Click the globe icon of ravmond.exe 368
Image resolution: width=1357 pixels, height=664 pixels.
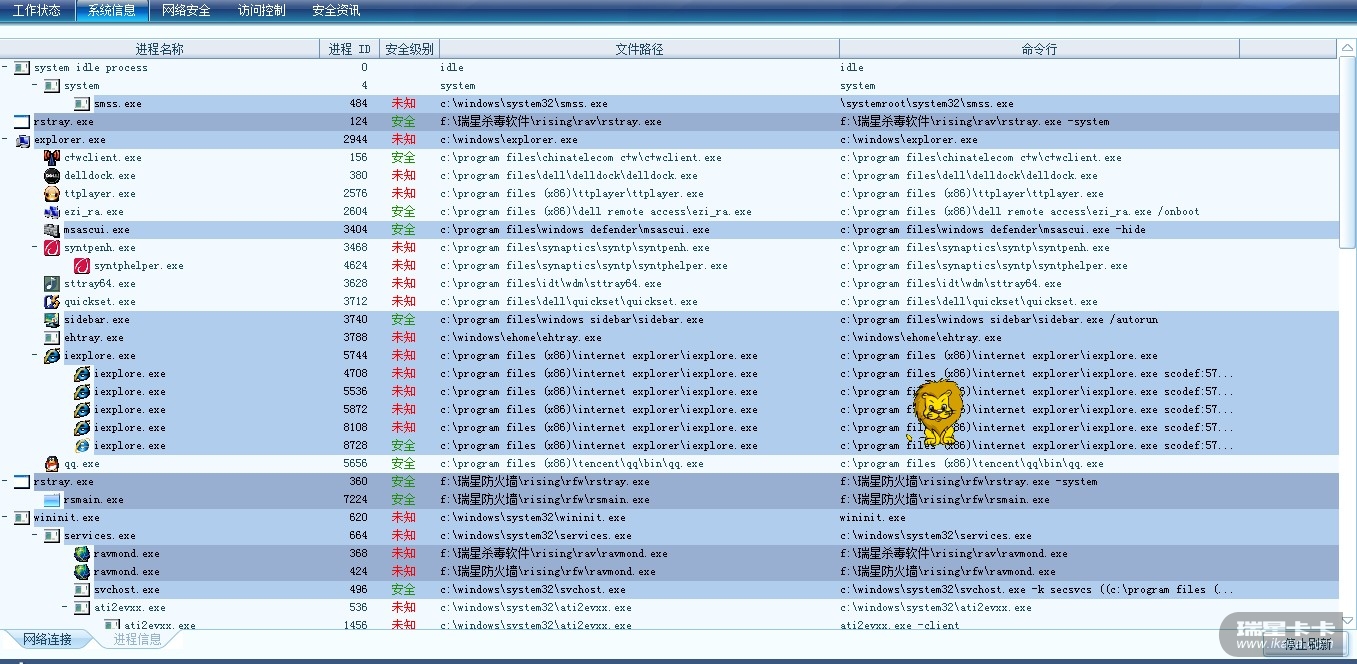pyautogui.click(x=82, y=554)
